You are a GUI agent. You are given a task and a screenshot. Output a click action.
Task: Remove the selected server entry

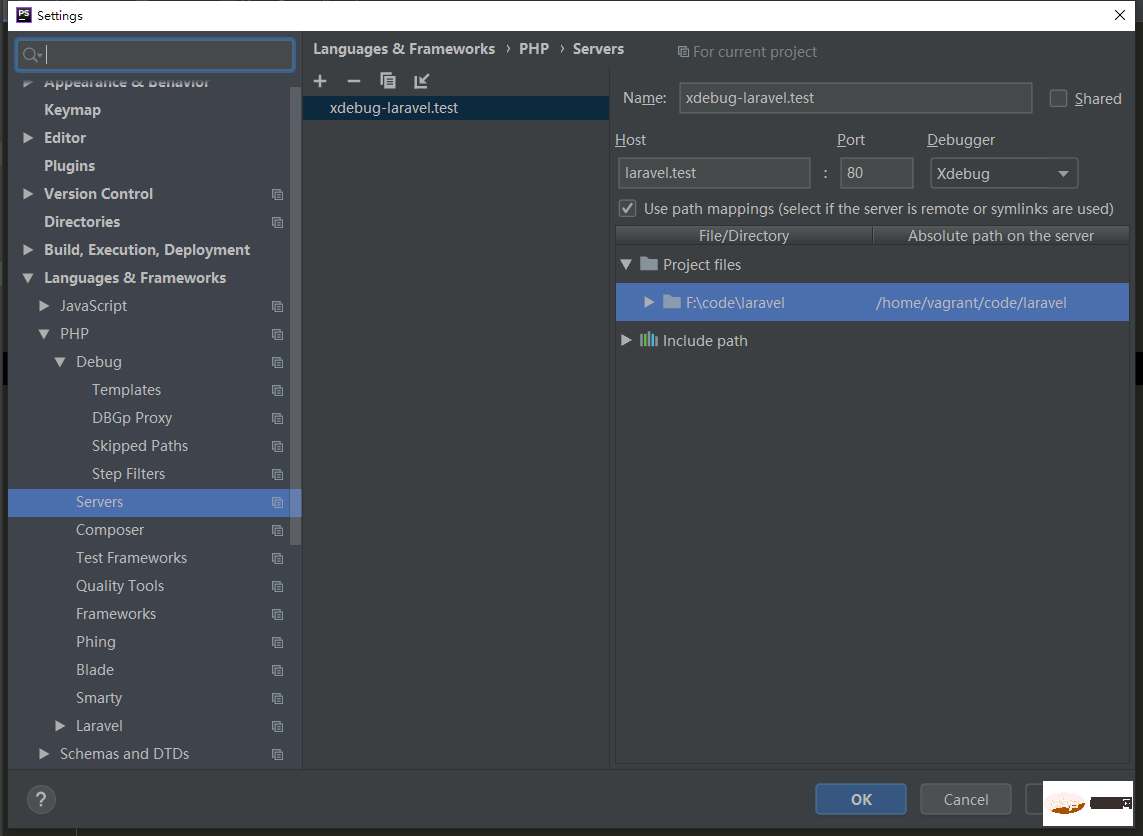tap(354, 81)
